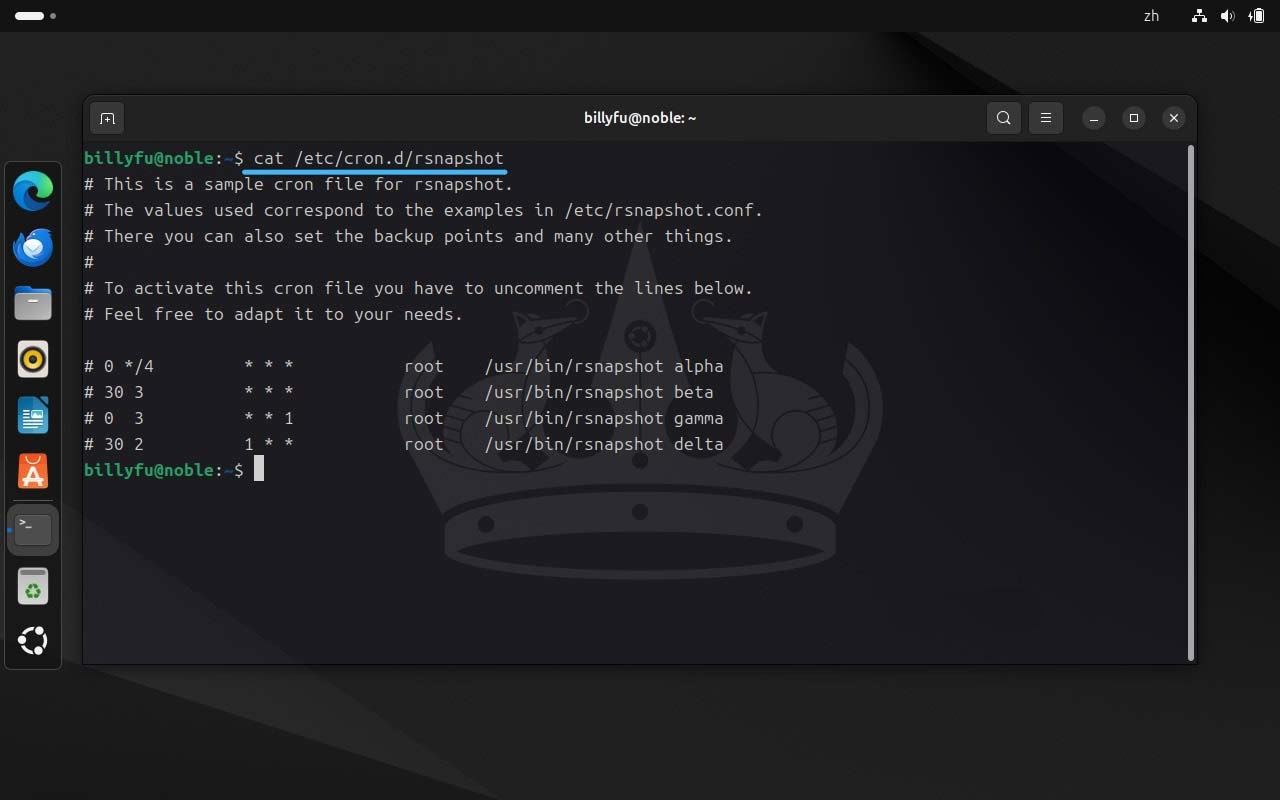Open Thunderbird mail from the dock
The width and height of the screenshot is (1280, 800).
click(x=33, y=247)
